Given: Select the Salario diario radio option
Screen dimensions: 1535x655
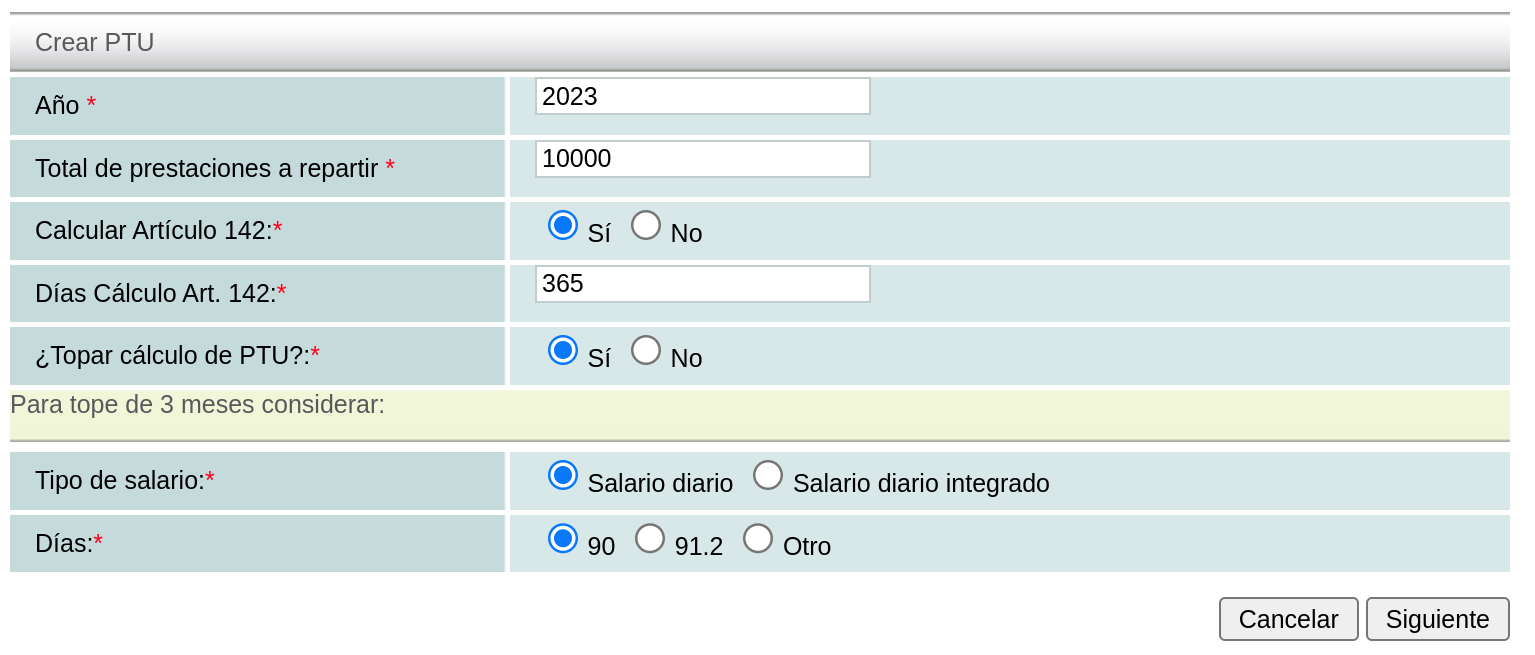Looking at the screenshot, I should point(563,475).
